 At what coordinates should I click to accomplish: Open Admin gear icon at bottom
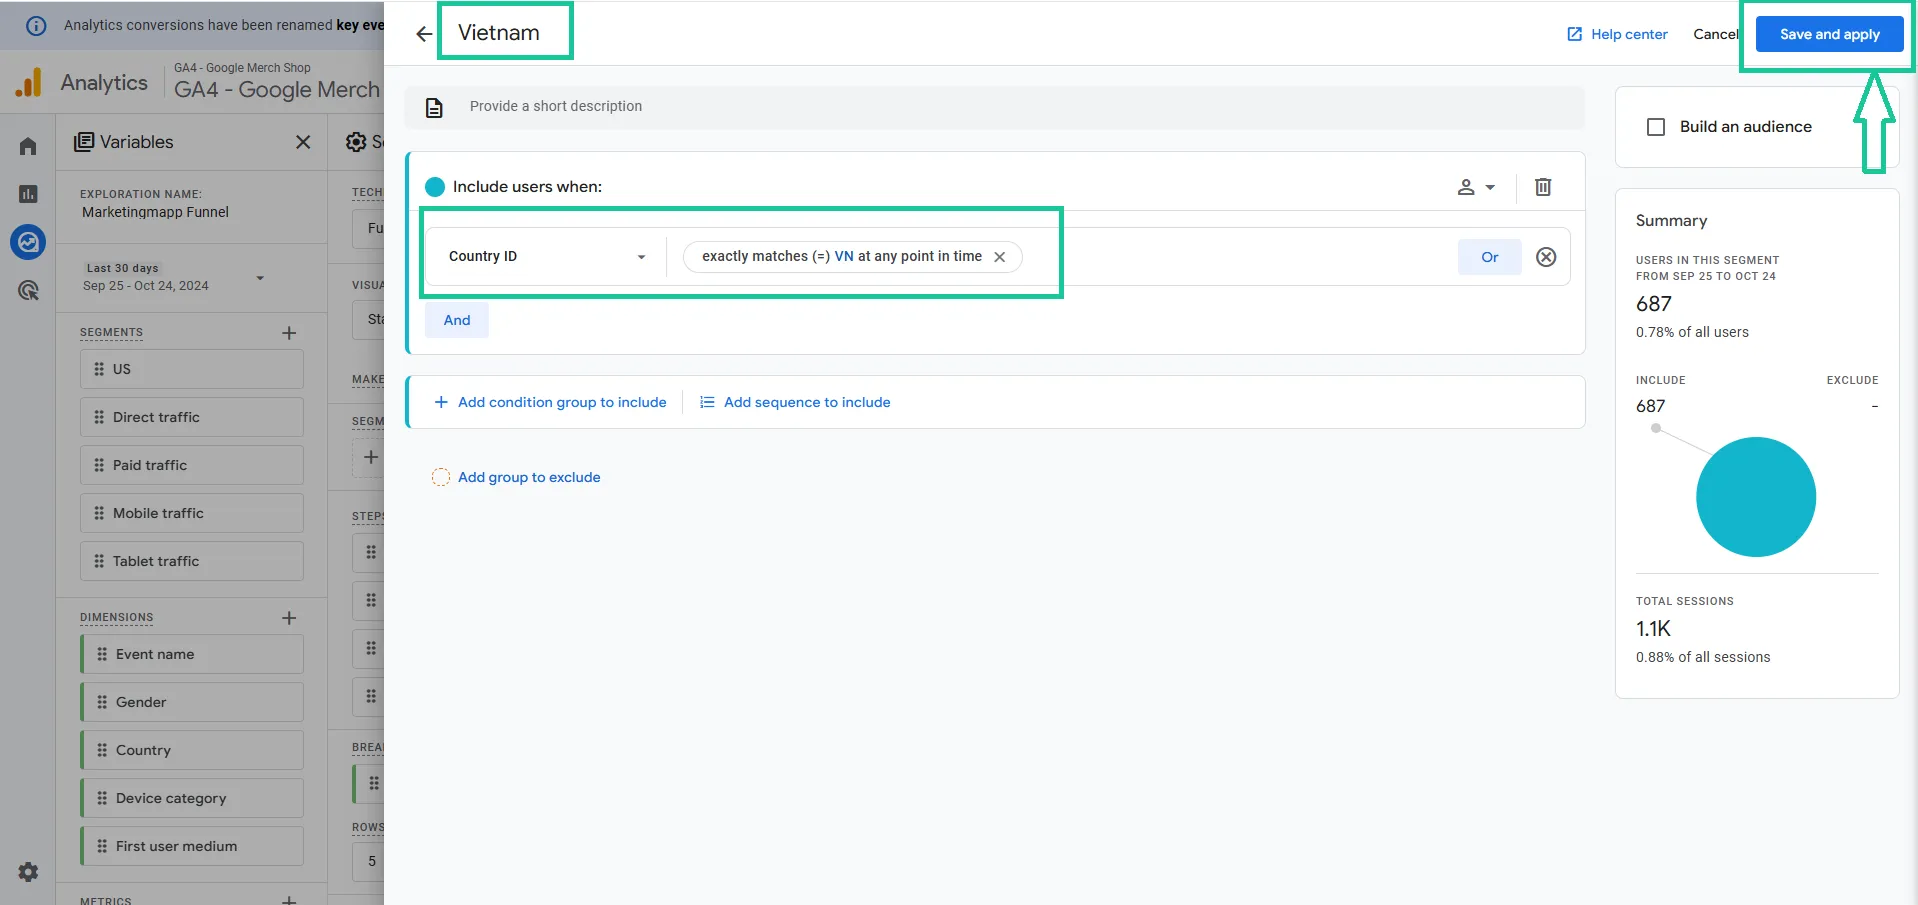point(28,872)
